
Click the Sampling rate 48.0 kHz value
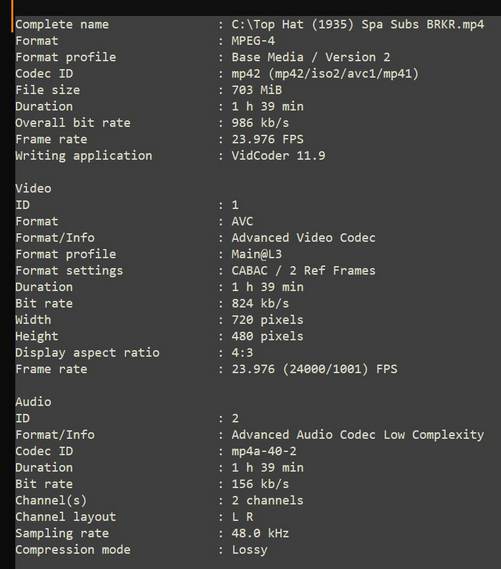[x=260, y=533]
